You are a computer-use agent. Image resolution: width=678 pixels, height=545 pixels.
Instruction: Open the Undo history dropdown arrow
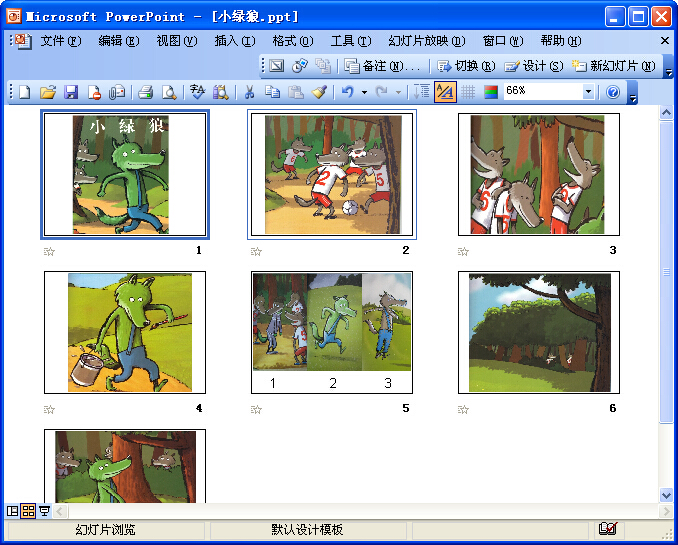click(x=364, y=92)
